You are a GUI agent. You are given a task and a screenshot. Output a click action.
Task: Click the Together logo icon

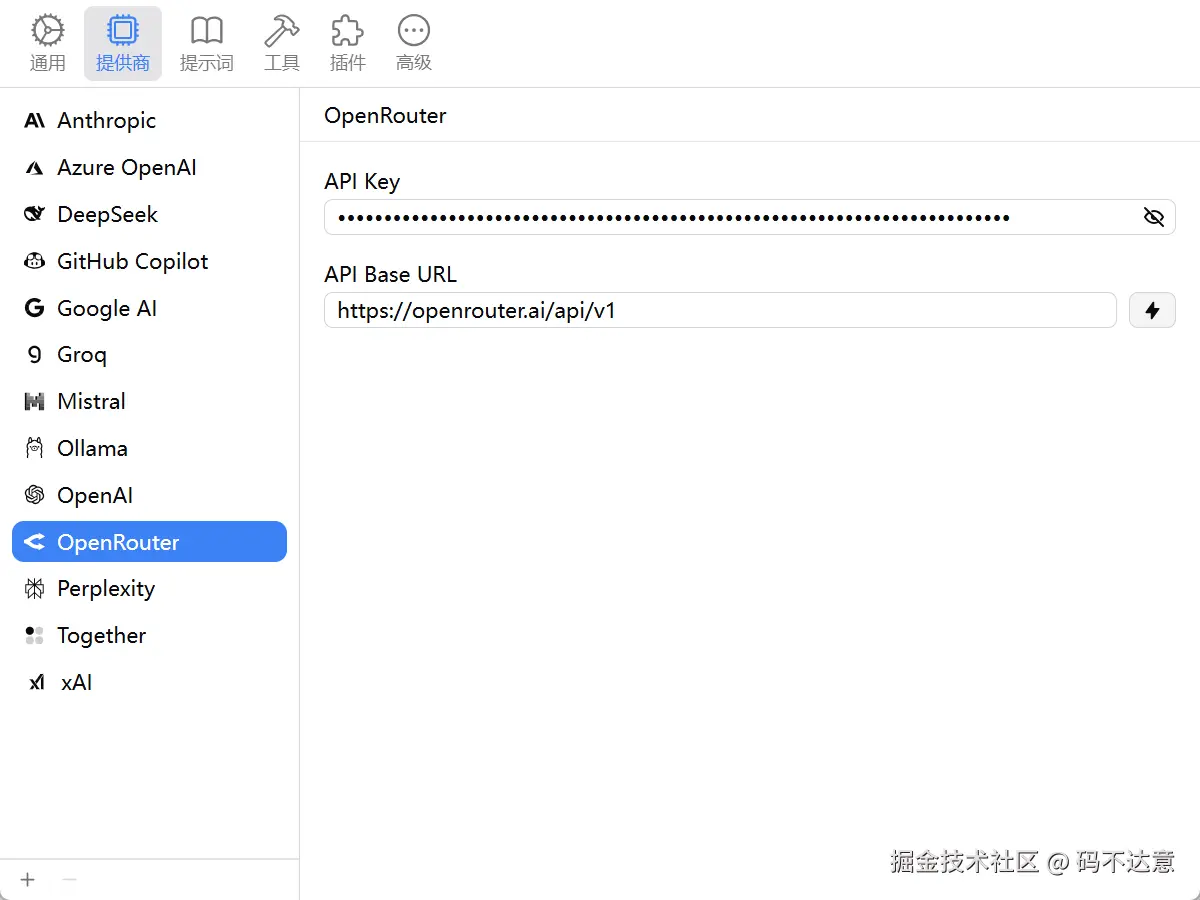(35, 636)
